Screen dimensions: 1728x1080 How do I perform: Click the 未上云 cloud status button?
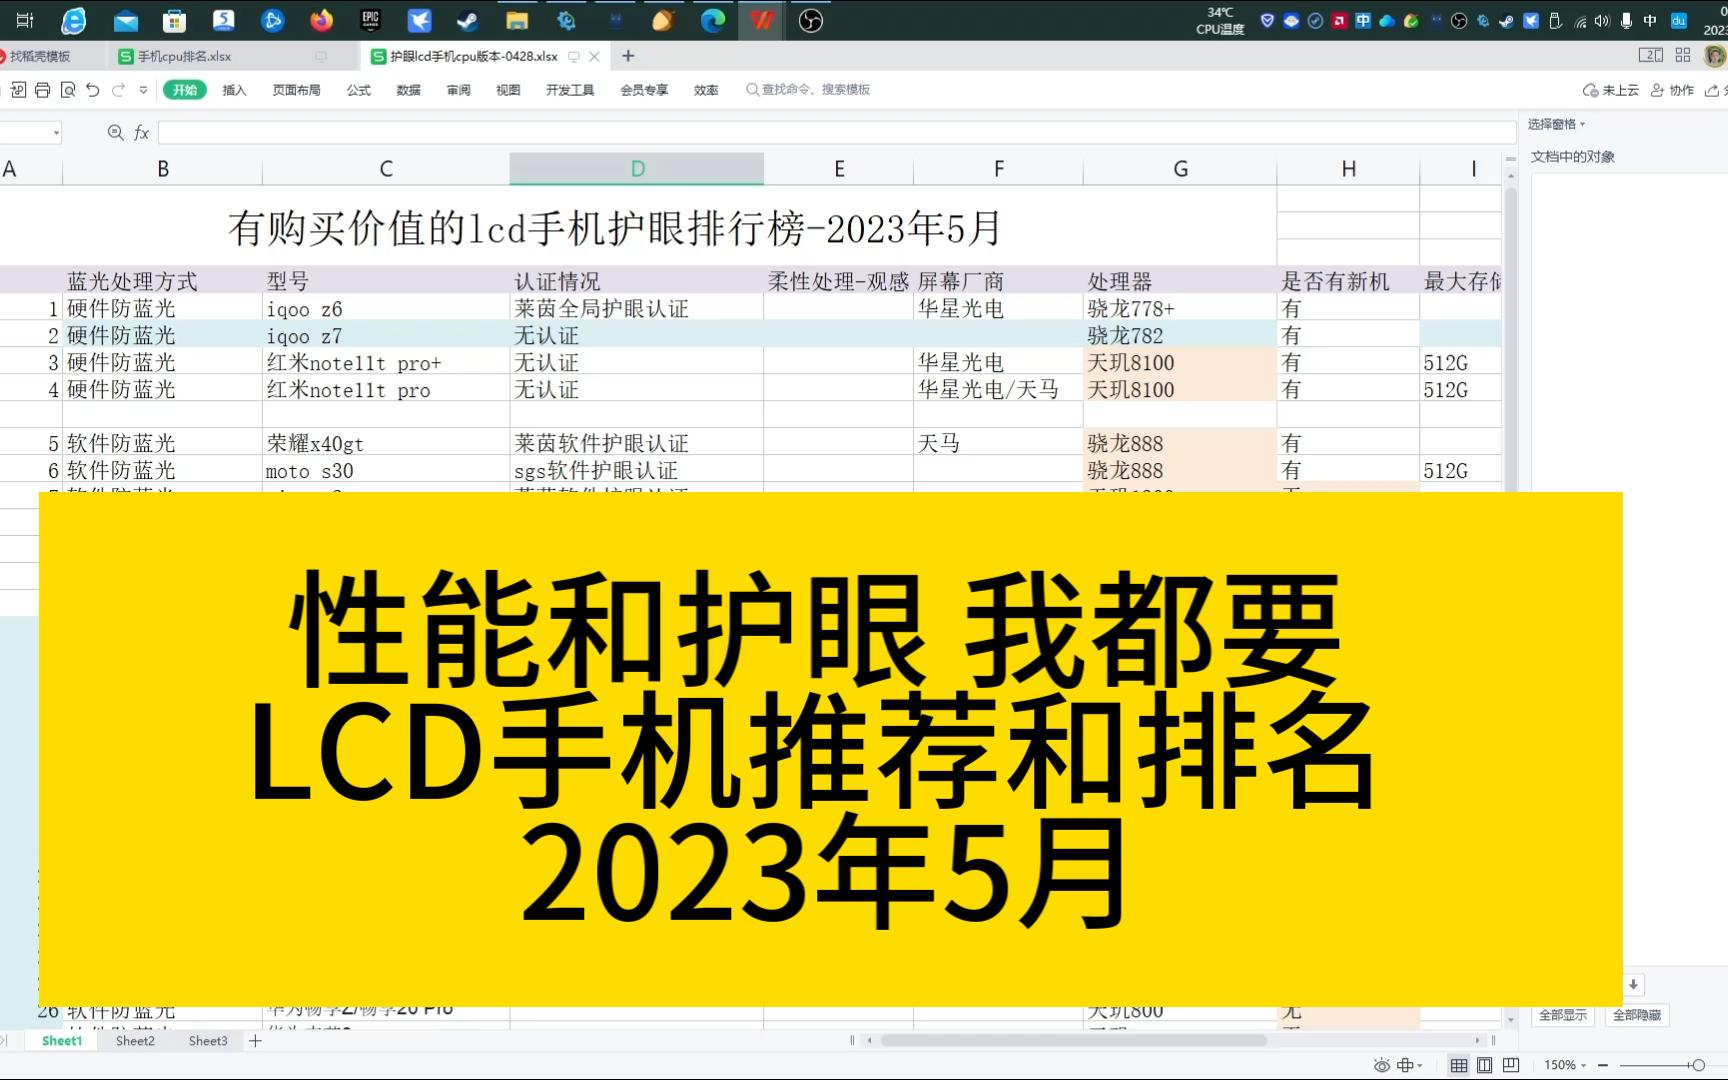(1611, 90)
